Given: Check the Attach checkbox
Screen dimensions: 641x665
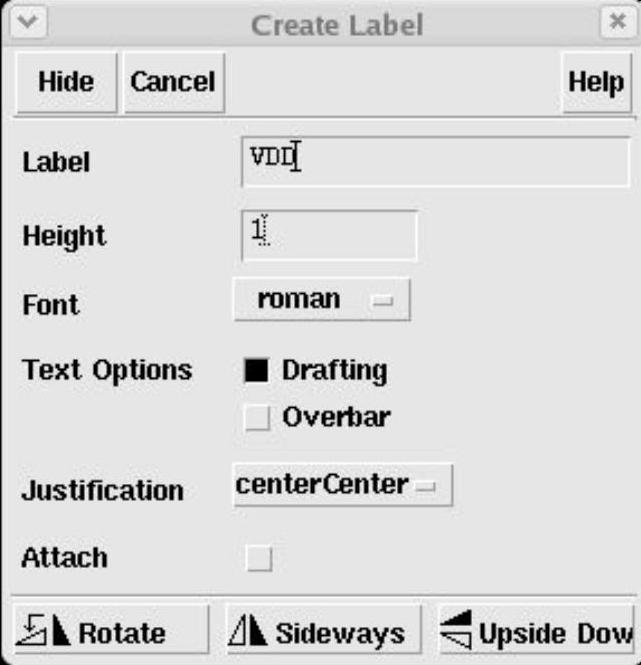Looking at the screenshot, I should tap(258, 558).
